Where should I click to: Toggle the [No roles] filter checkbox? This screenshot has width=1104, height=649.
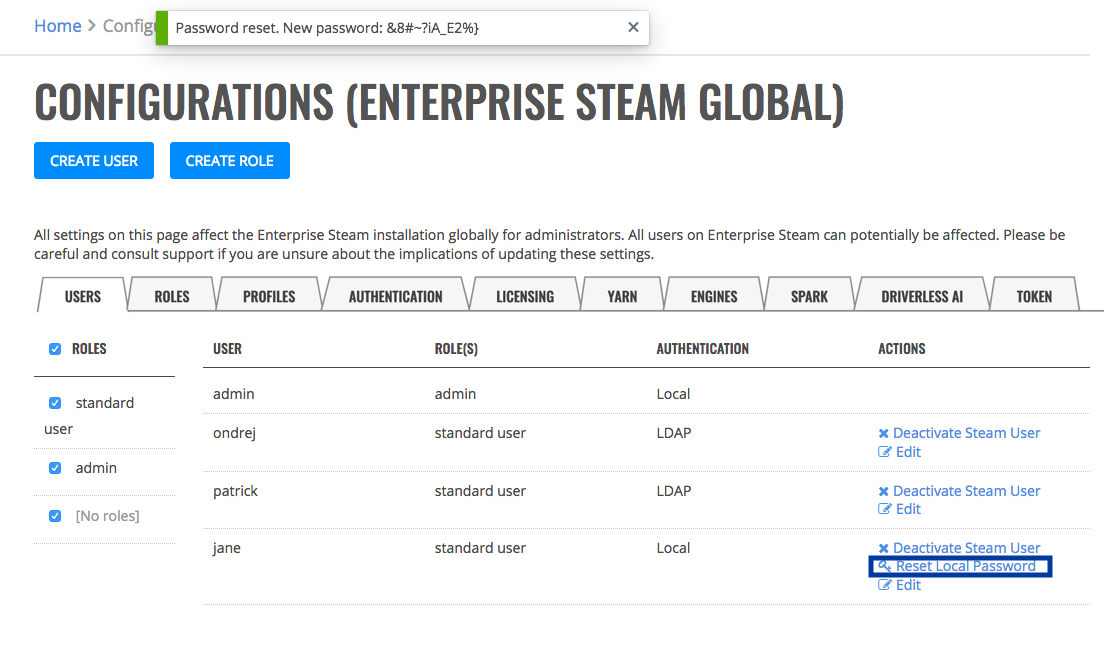tap(55, 516)
